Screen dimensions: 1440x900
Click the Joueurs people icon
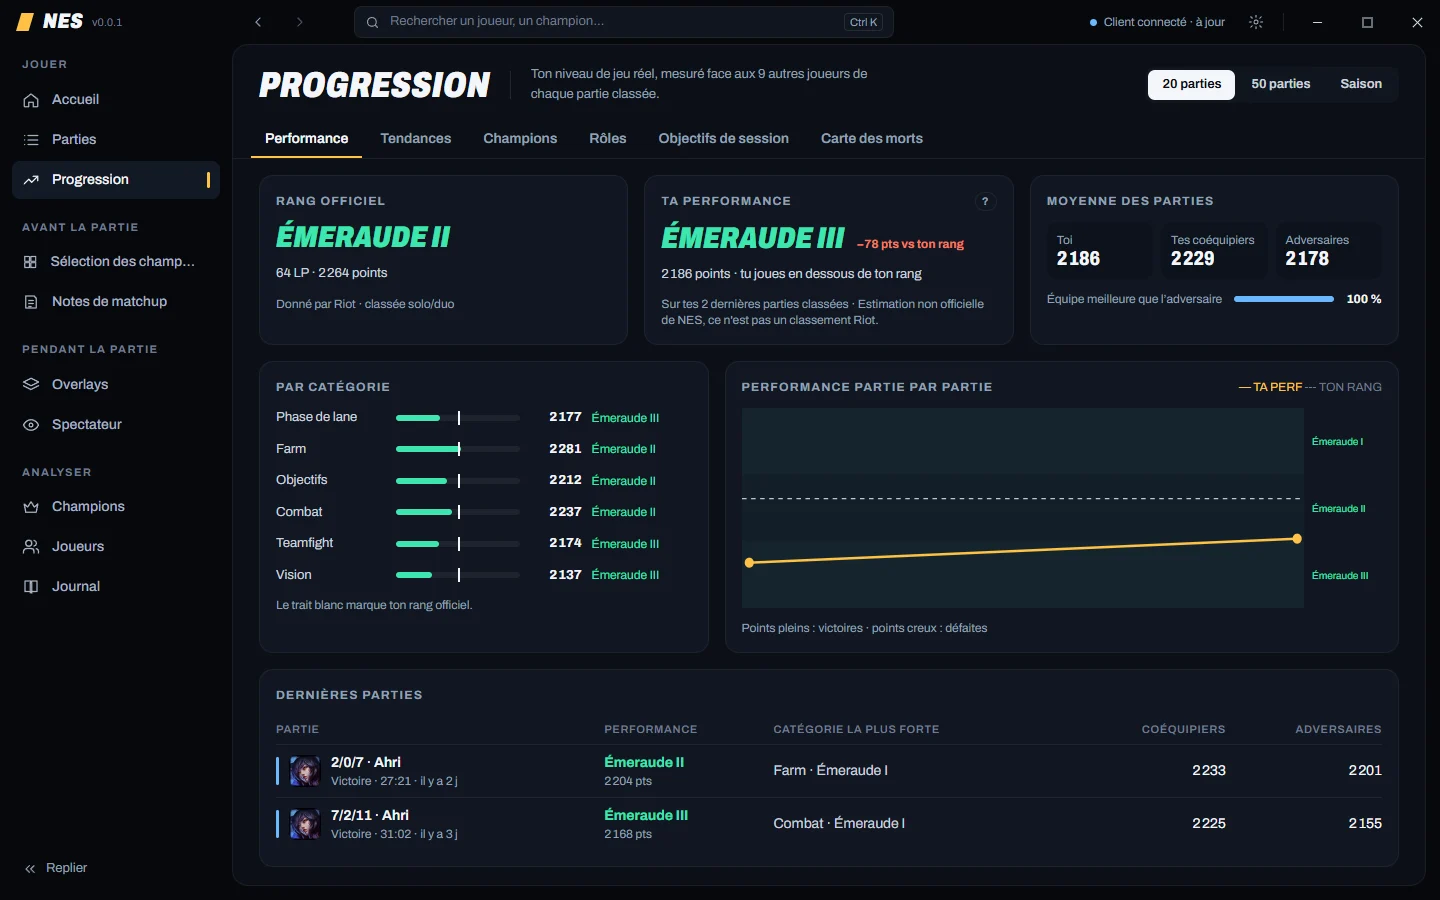click(31, 547)
